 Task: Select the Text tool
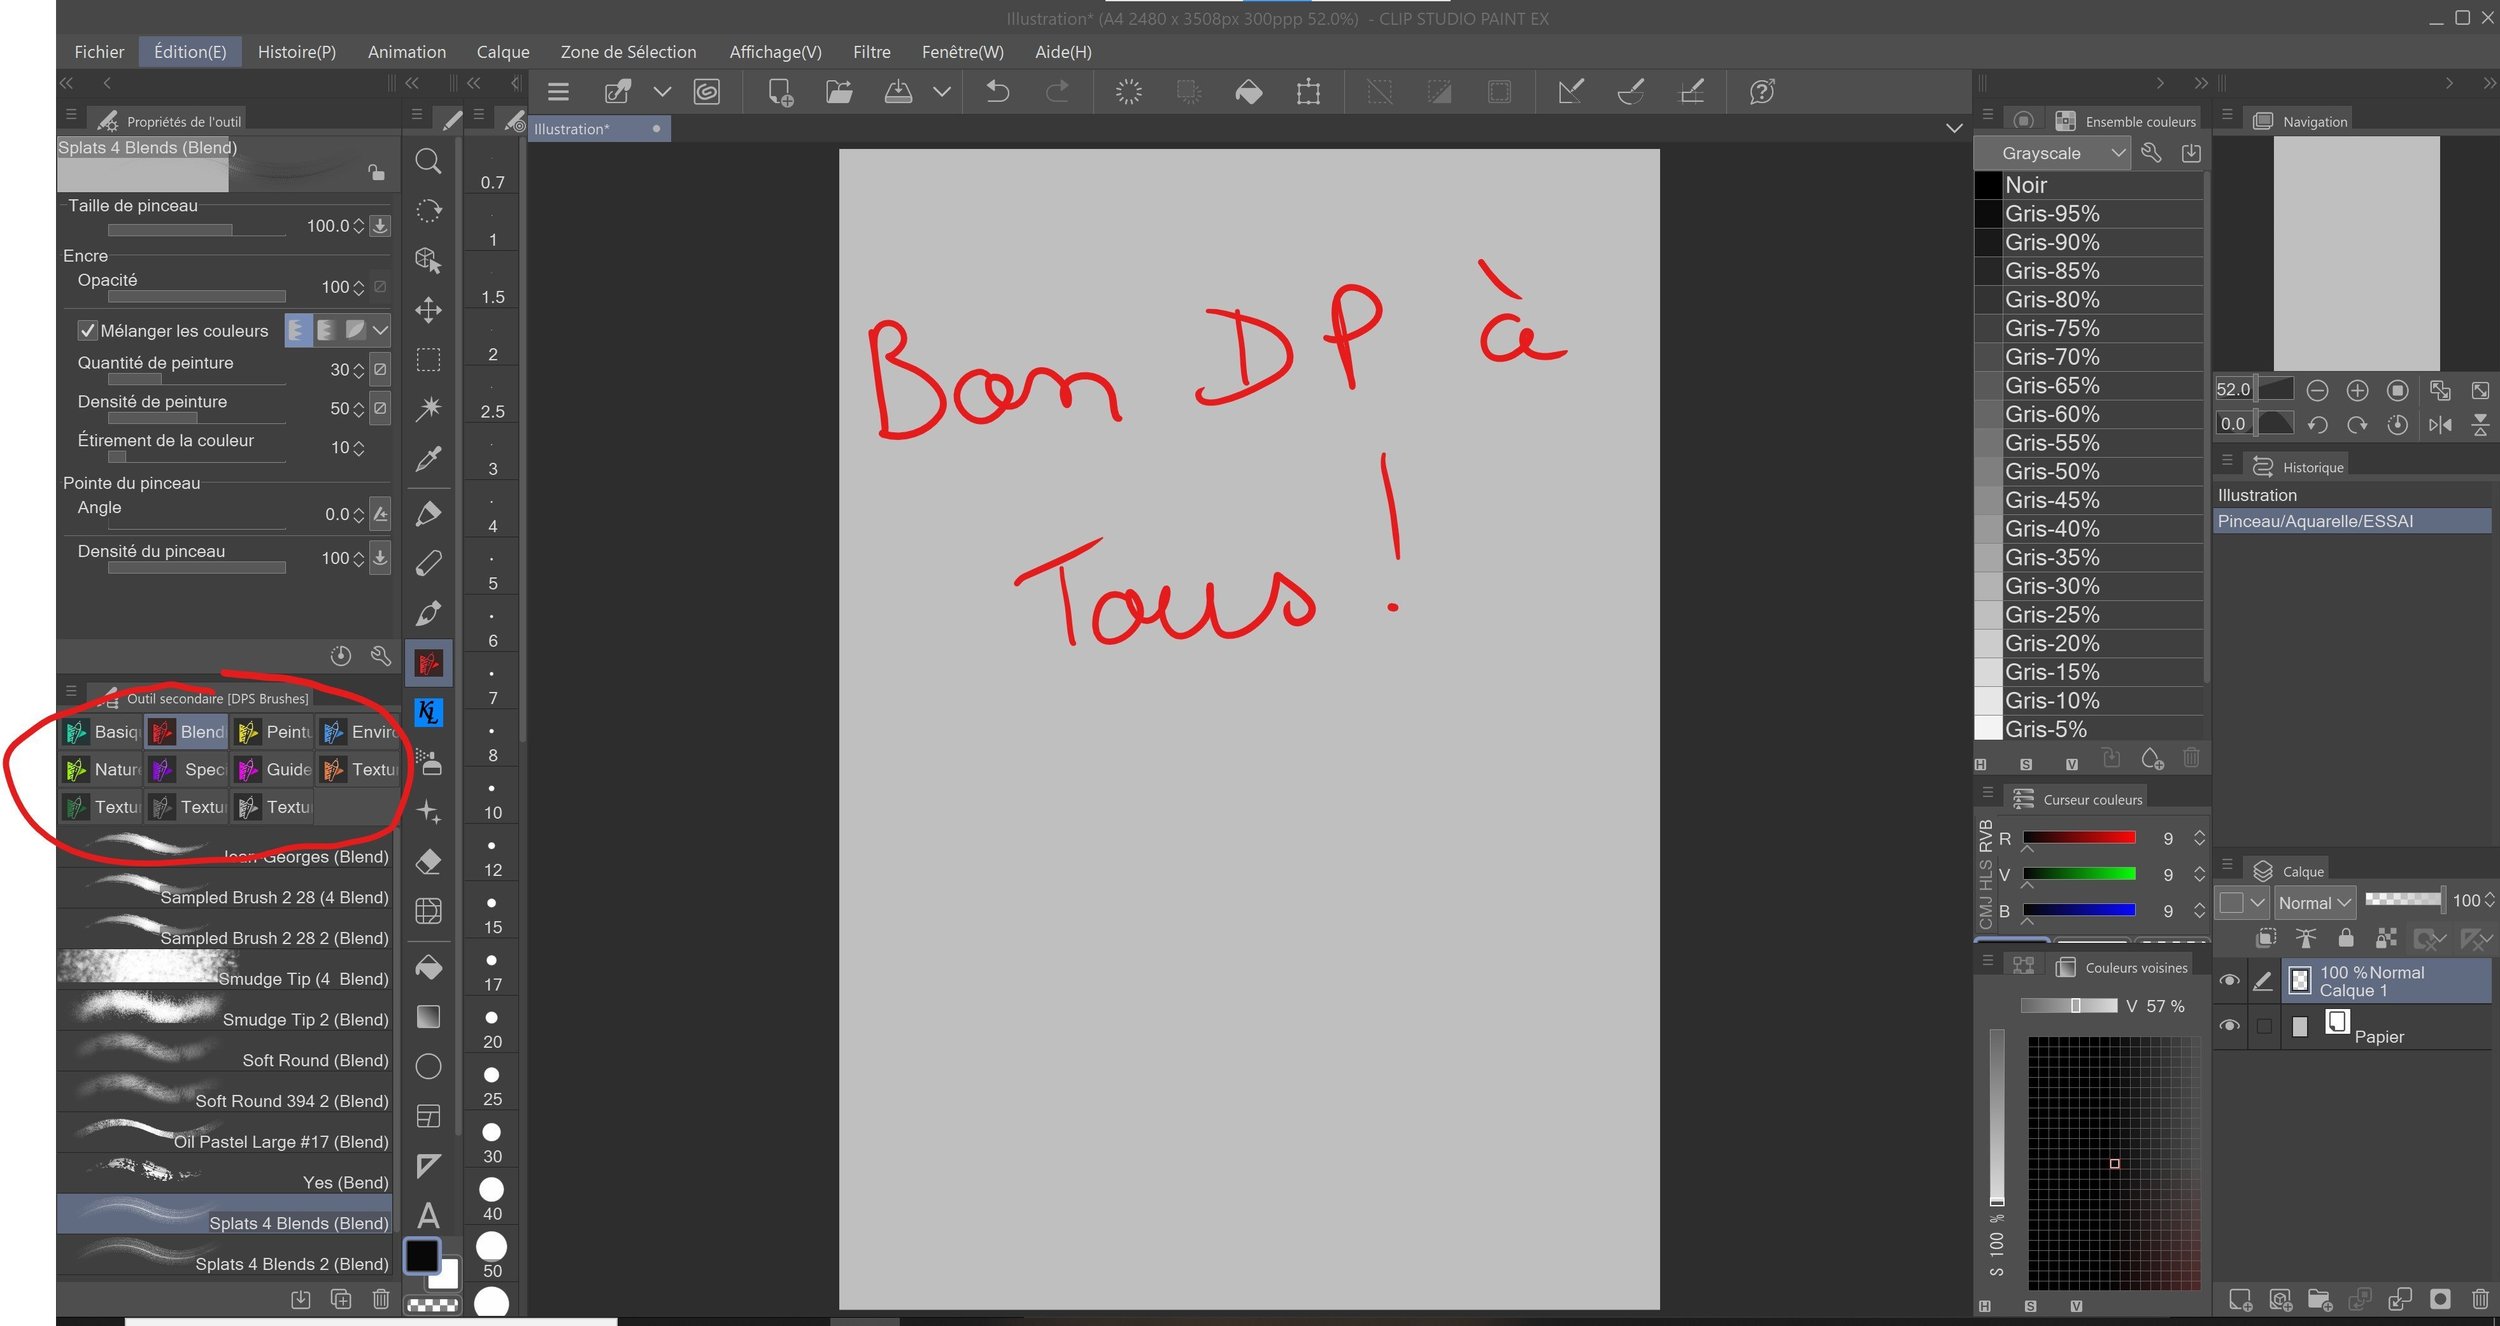[x=428, y=1215]
